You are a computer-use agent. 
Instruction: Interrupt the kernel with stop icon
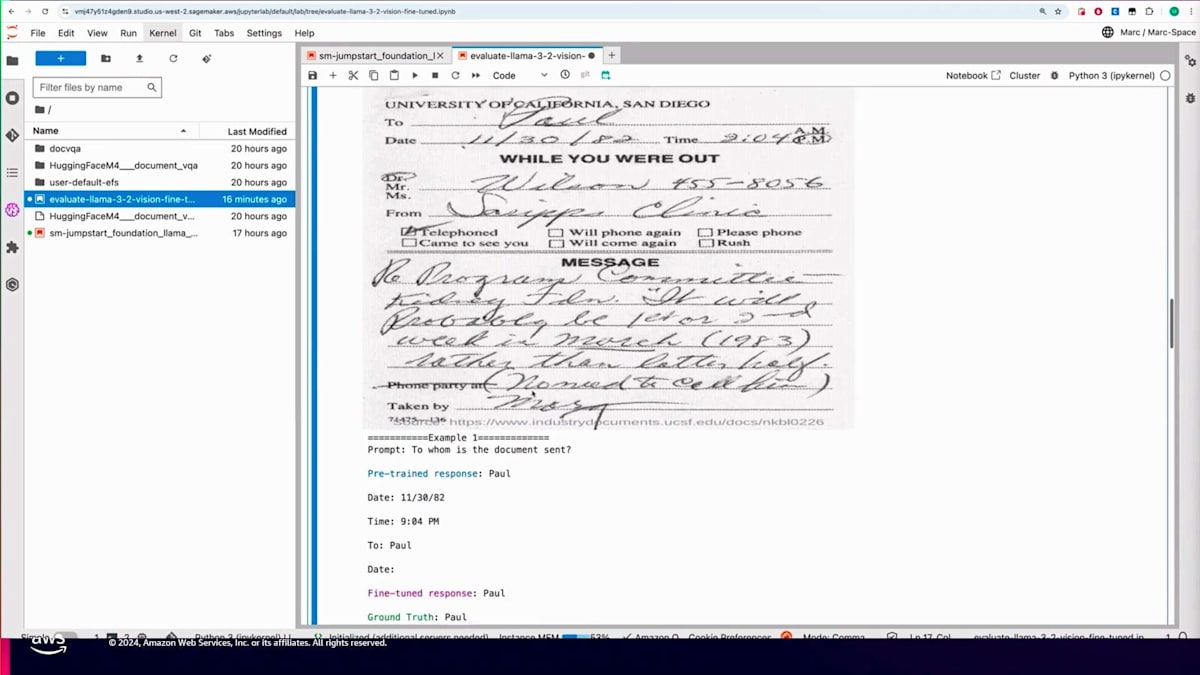pyautogui.click(x=435, y=75)
